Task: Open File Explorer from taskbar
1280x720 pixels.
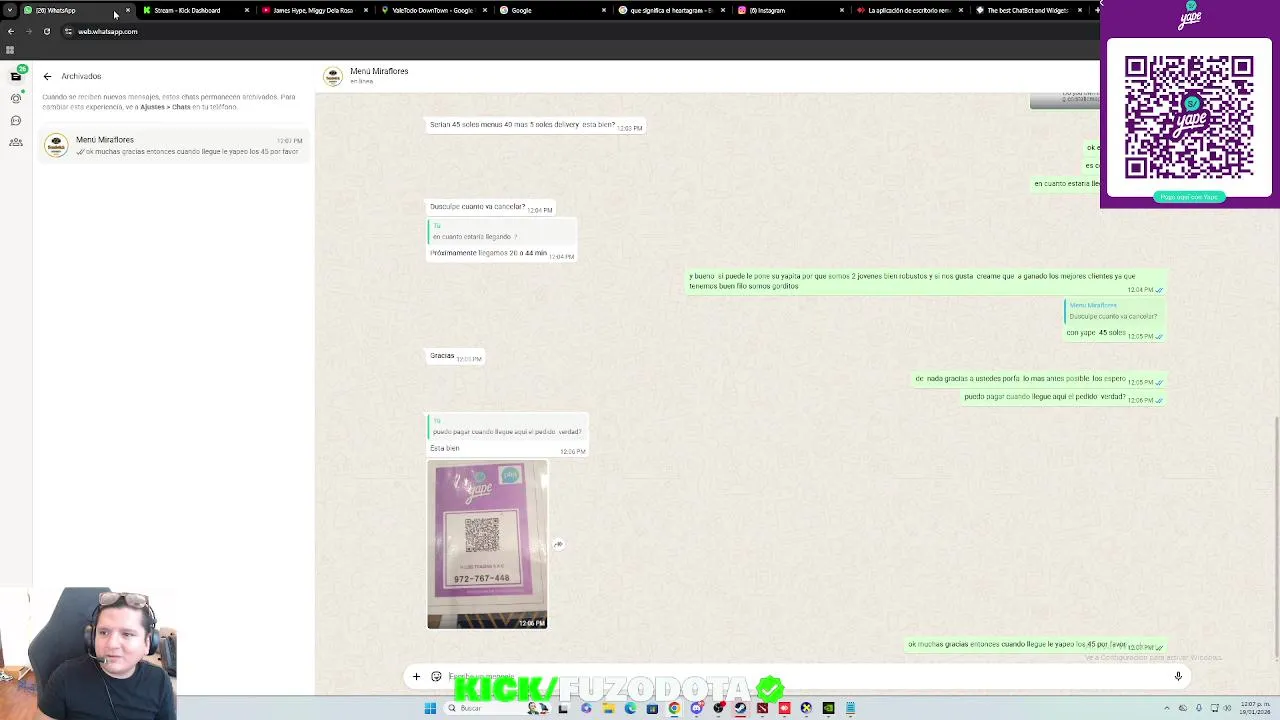Action: [x=608, y=708]
